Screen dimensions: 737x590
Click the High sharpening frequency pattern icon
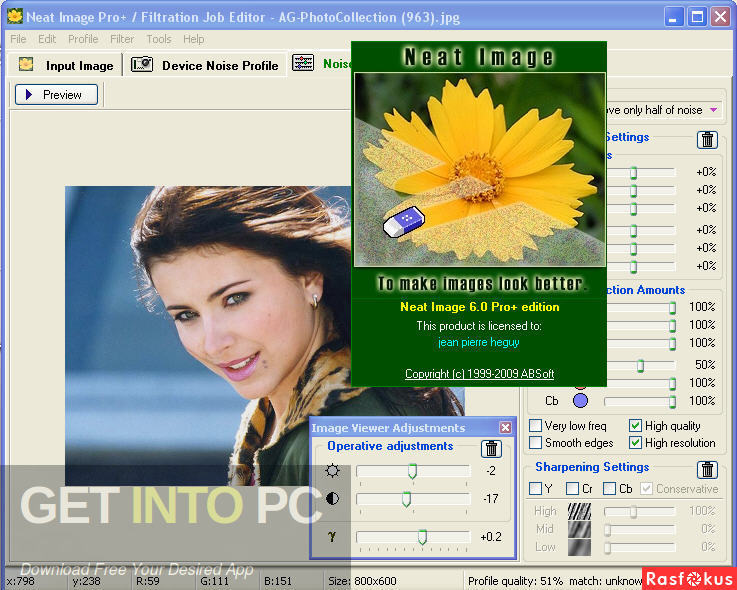(x=579, y=511)
